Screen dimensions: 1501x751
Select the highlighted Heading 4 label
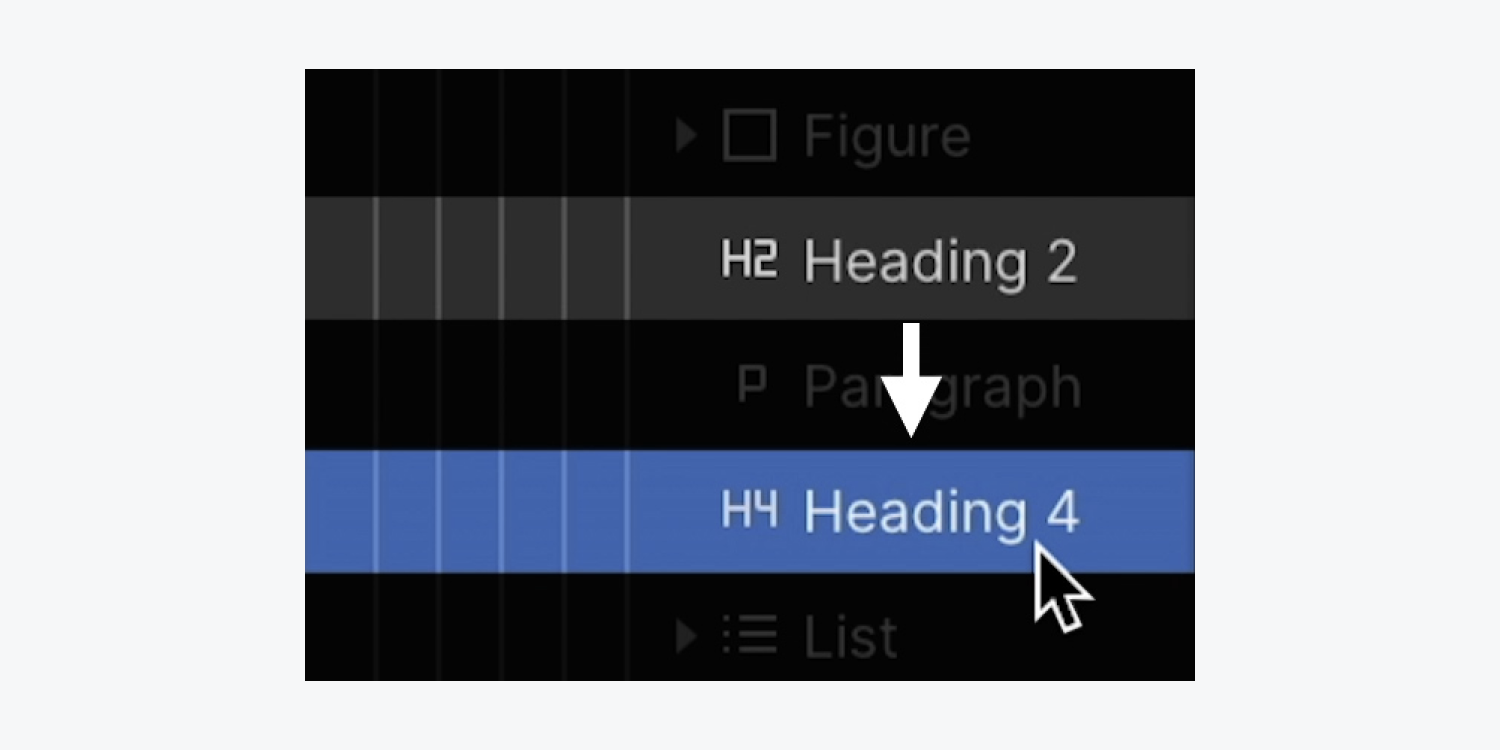(x=942, y=511)
